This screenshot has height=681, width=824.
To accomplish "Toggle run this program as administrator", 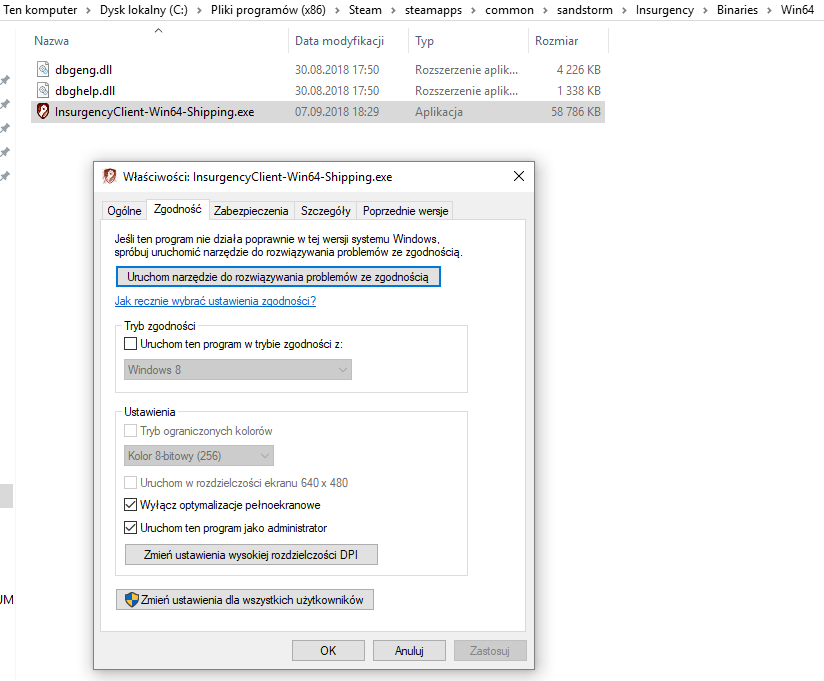I will (x=131, y=528).
